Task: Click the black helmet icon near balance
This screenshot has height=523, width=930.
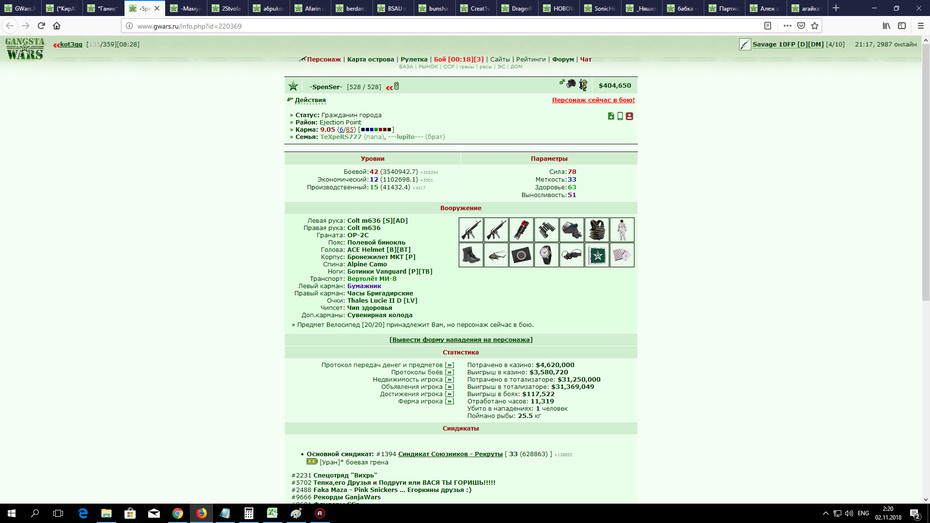Action: (x=571, y=84)
